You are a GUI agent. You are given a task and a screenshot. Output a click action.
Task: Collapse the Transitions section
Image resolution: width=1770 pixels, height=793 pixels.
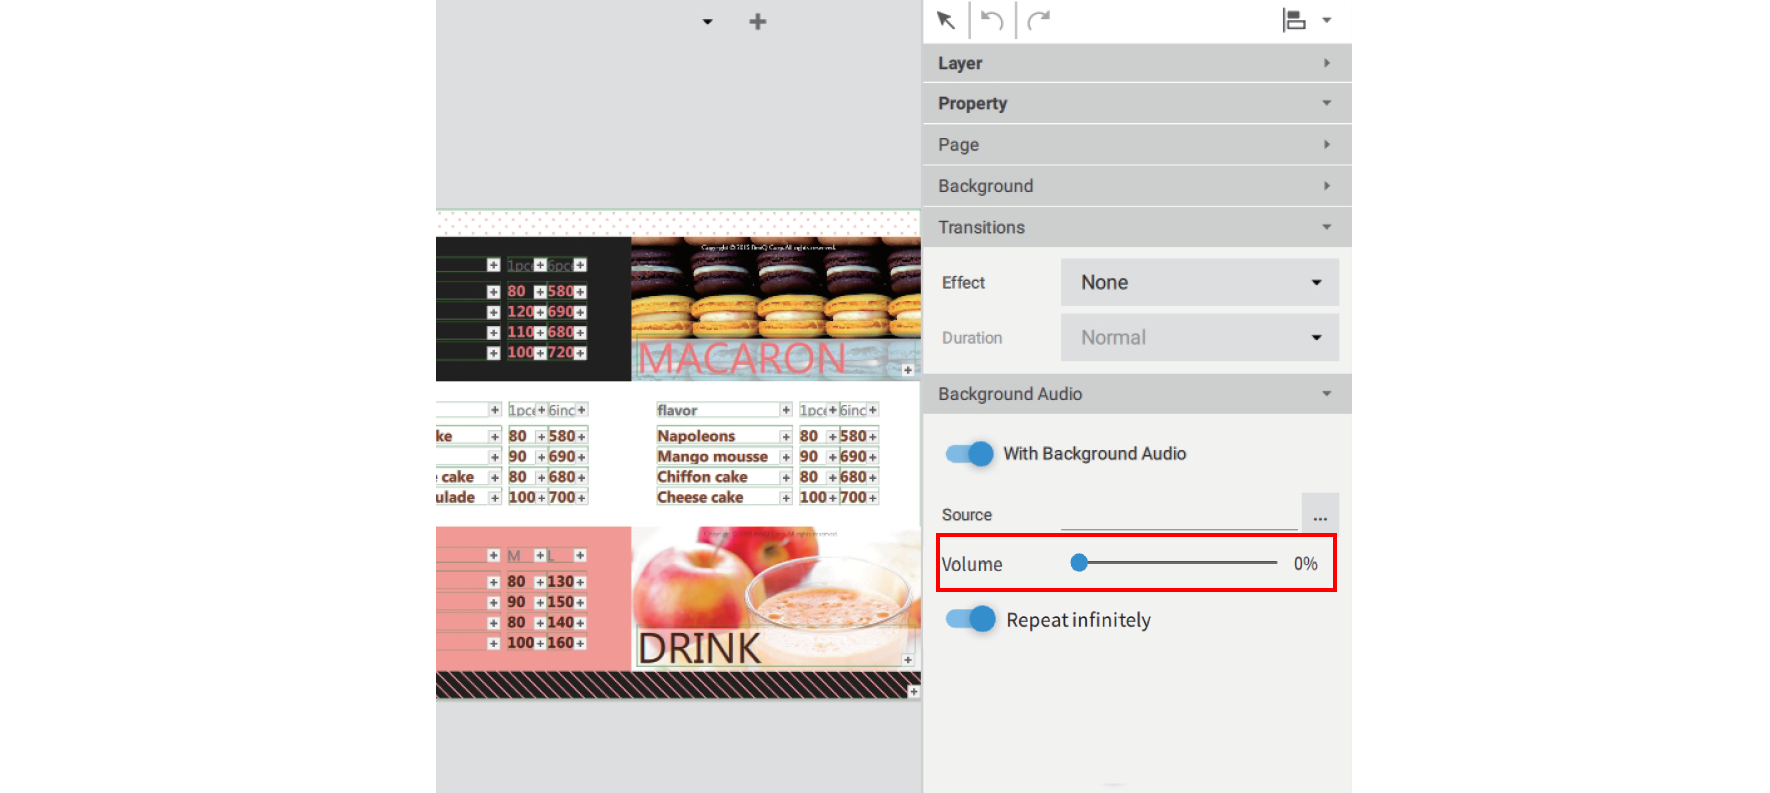pos(1136,228)
